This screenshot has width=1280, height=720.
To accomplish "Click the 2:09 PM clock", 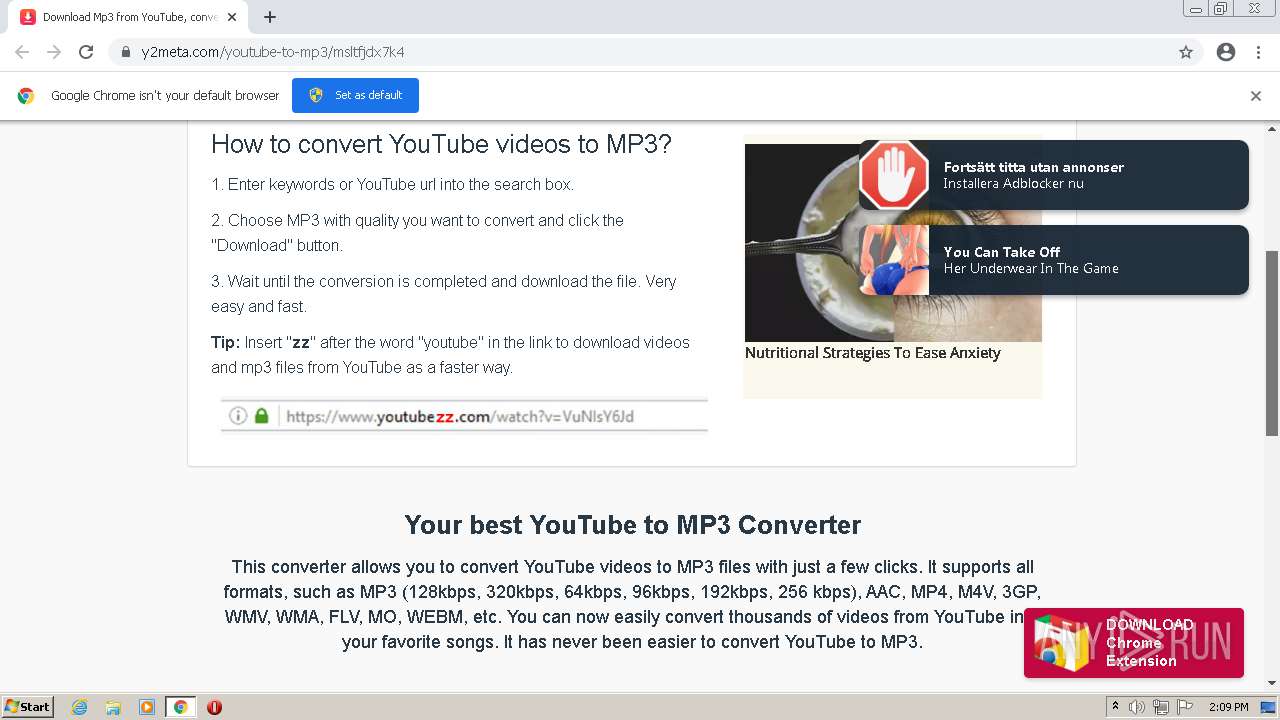I will point(1229,707).
